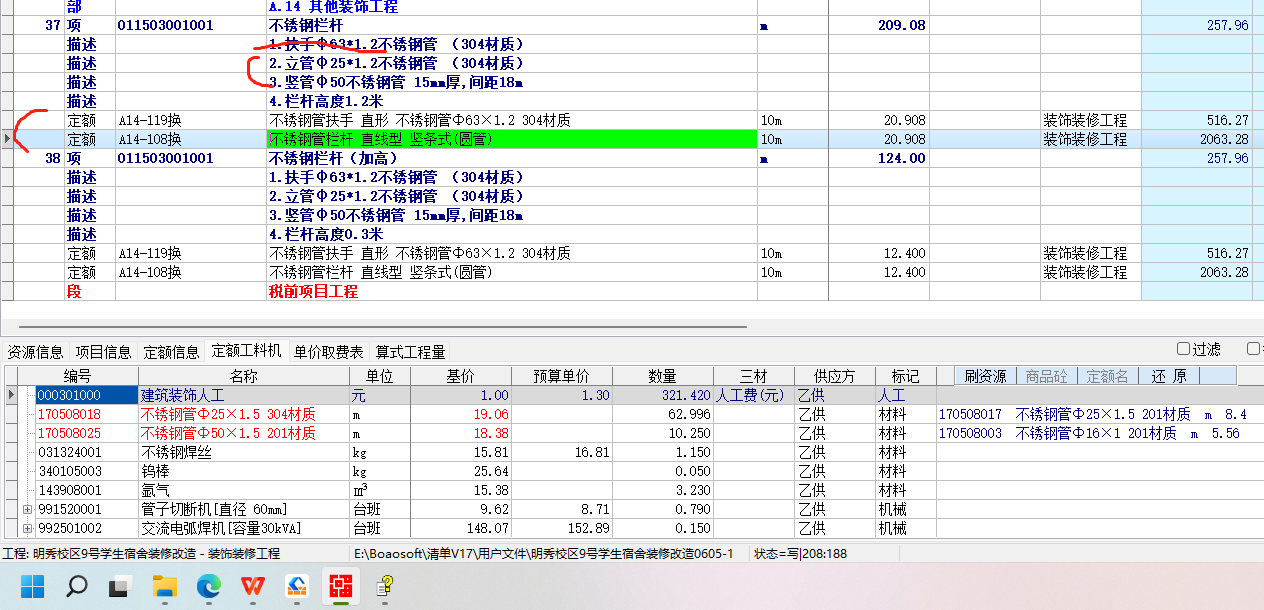Open Task View from the taskbar

coord(121,587)
